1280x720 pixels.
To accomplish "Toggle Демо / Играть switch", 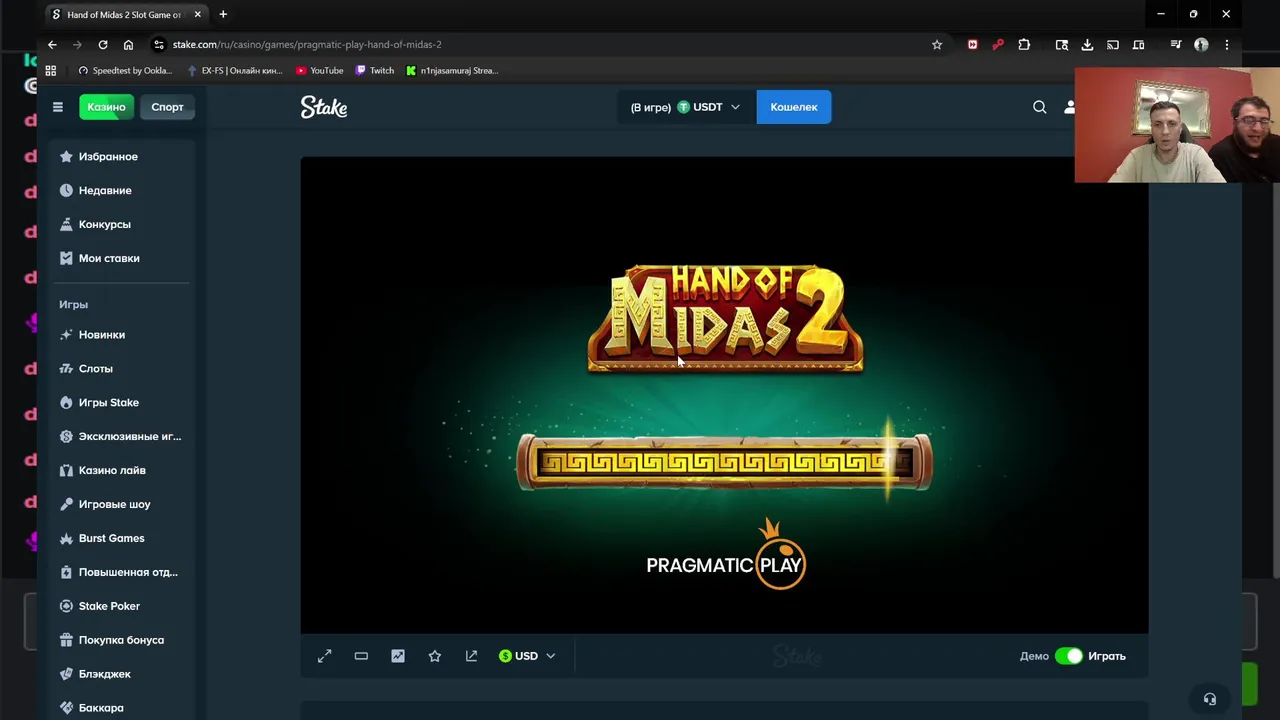I will [1069, 656].
